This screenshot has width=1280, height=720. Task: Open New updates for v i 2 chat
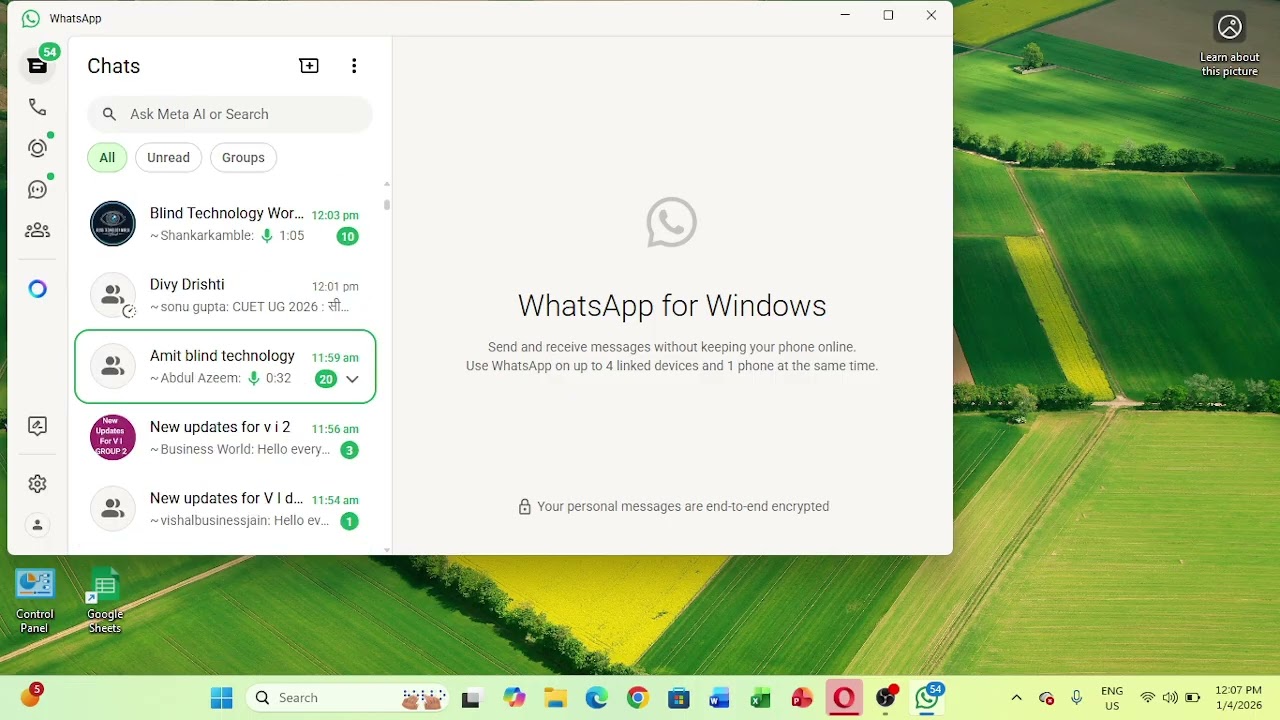pyautogui.click(x=225, y=438)
